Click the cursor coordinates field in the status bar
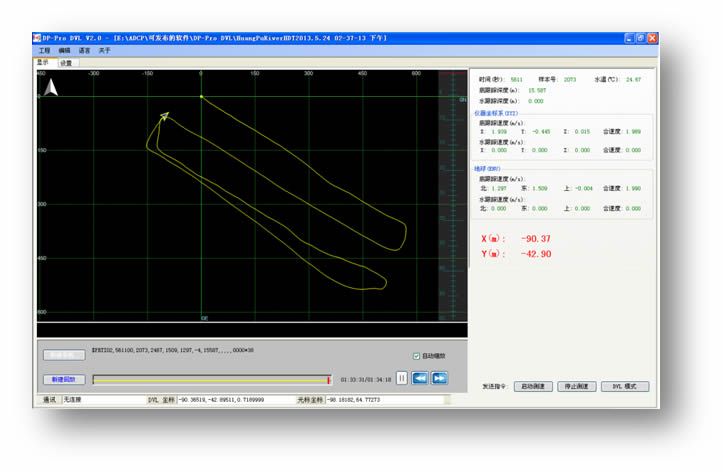 click(x=385, y=400)
